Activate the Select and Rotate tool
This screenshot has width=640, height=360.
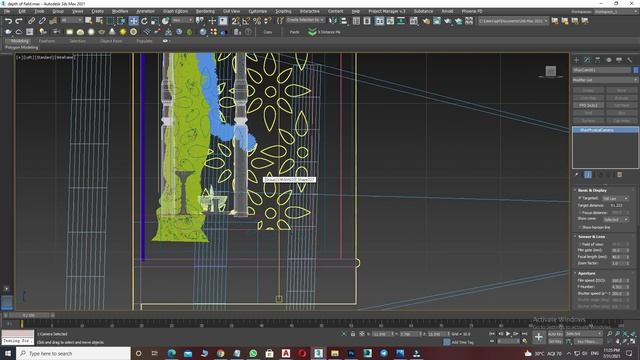[x=144, y=21]
